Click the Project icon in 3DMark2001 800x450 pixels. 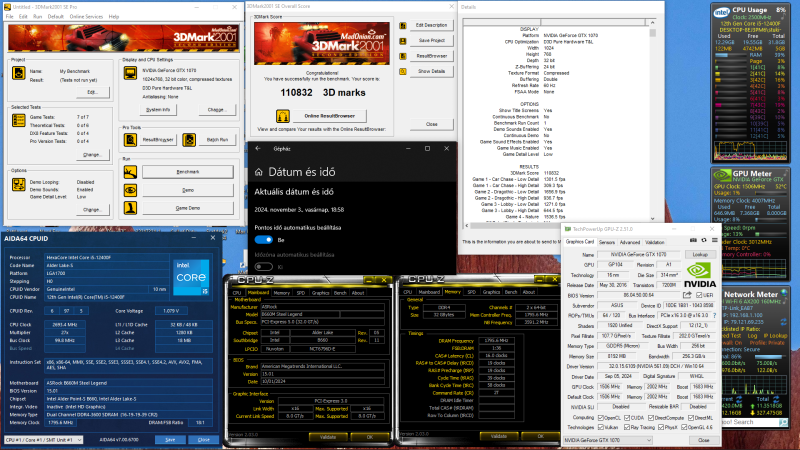pyautogui.click(x=19, y=73)
